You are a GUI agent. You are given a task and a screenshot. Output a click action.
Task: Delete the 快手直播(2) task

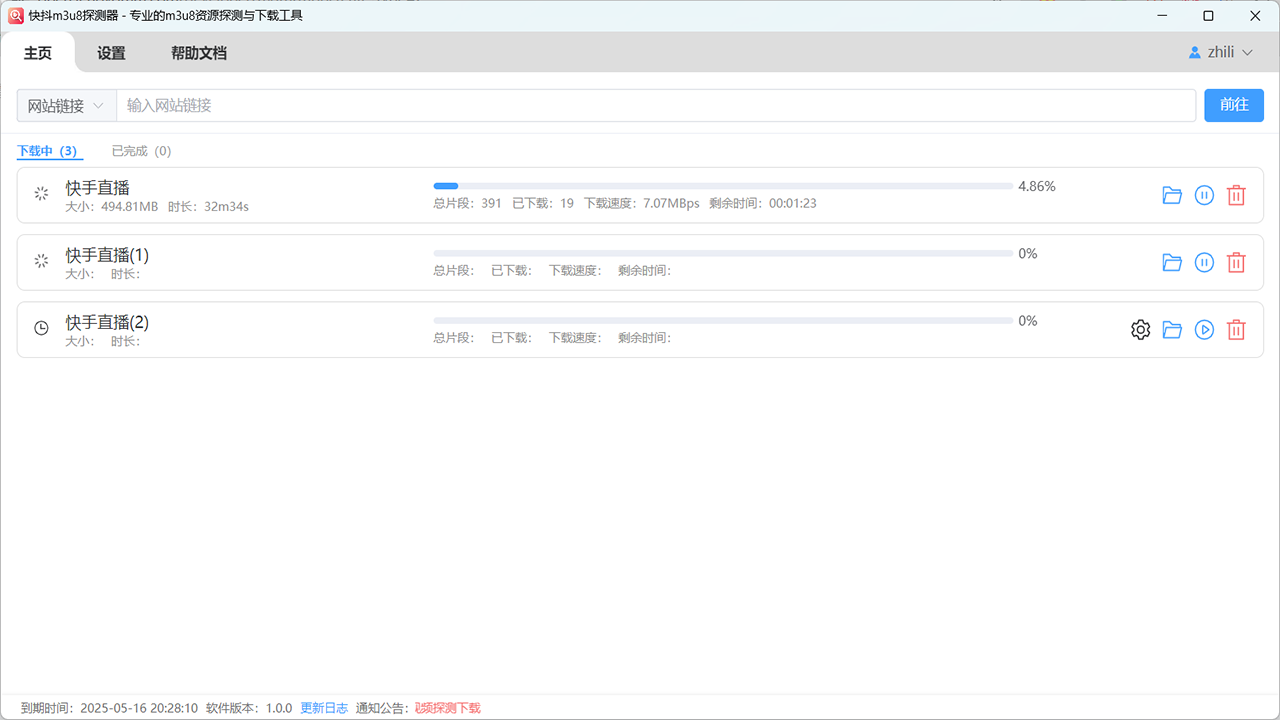coord(1236,329)
